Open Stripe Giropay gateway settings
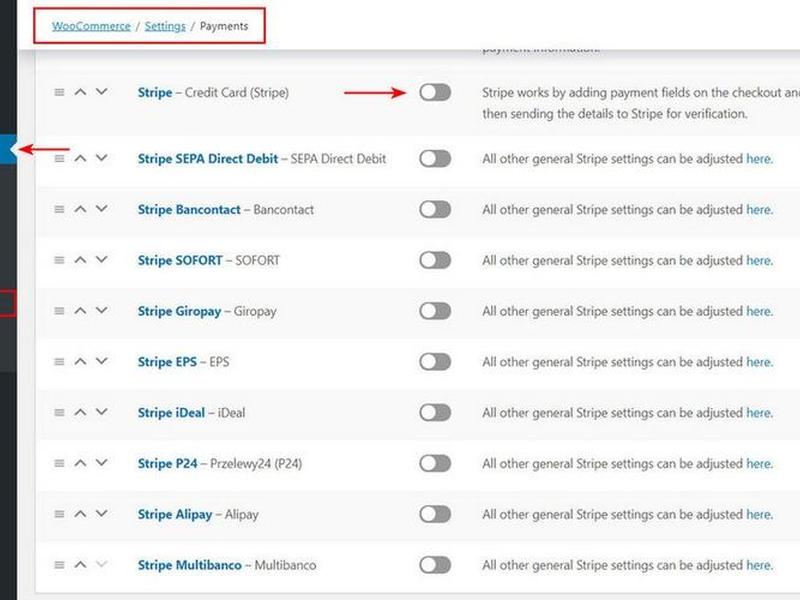Screen dimensions: 800x600 point(180,311)
